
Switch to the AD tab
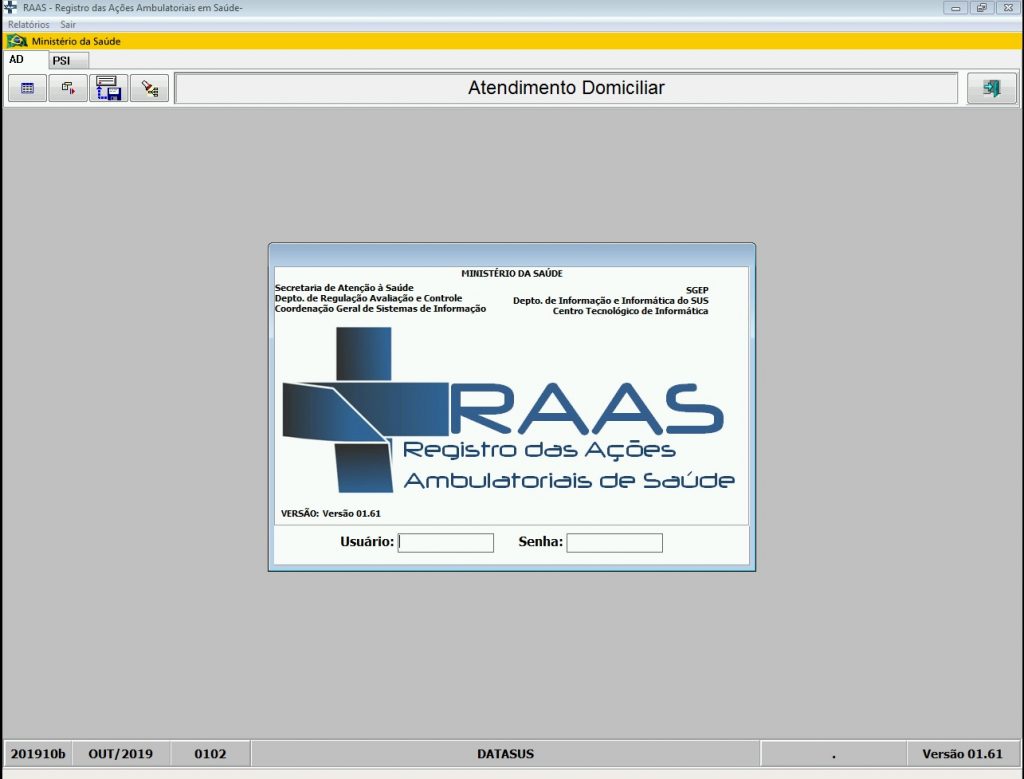25,60
